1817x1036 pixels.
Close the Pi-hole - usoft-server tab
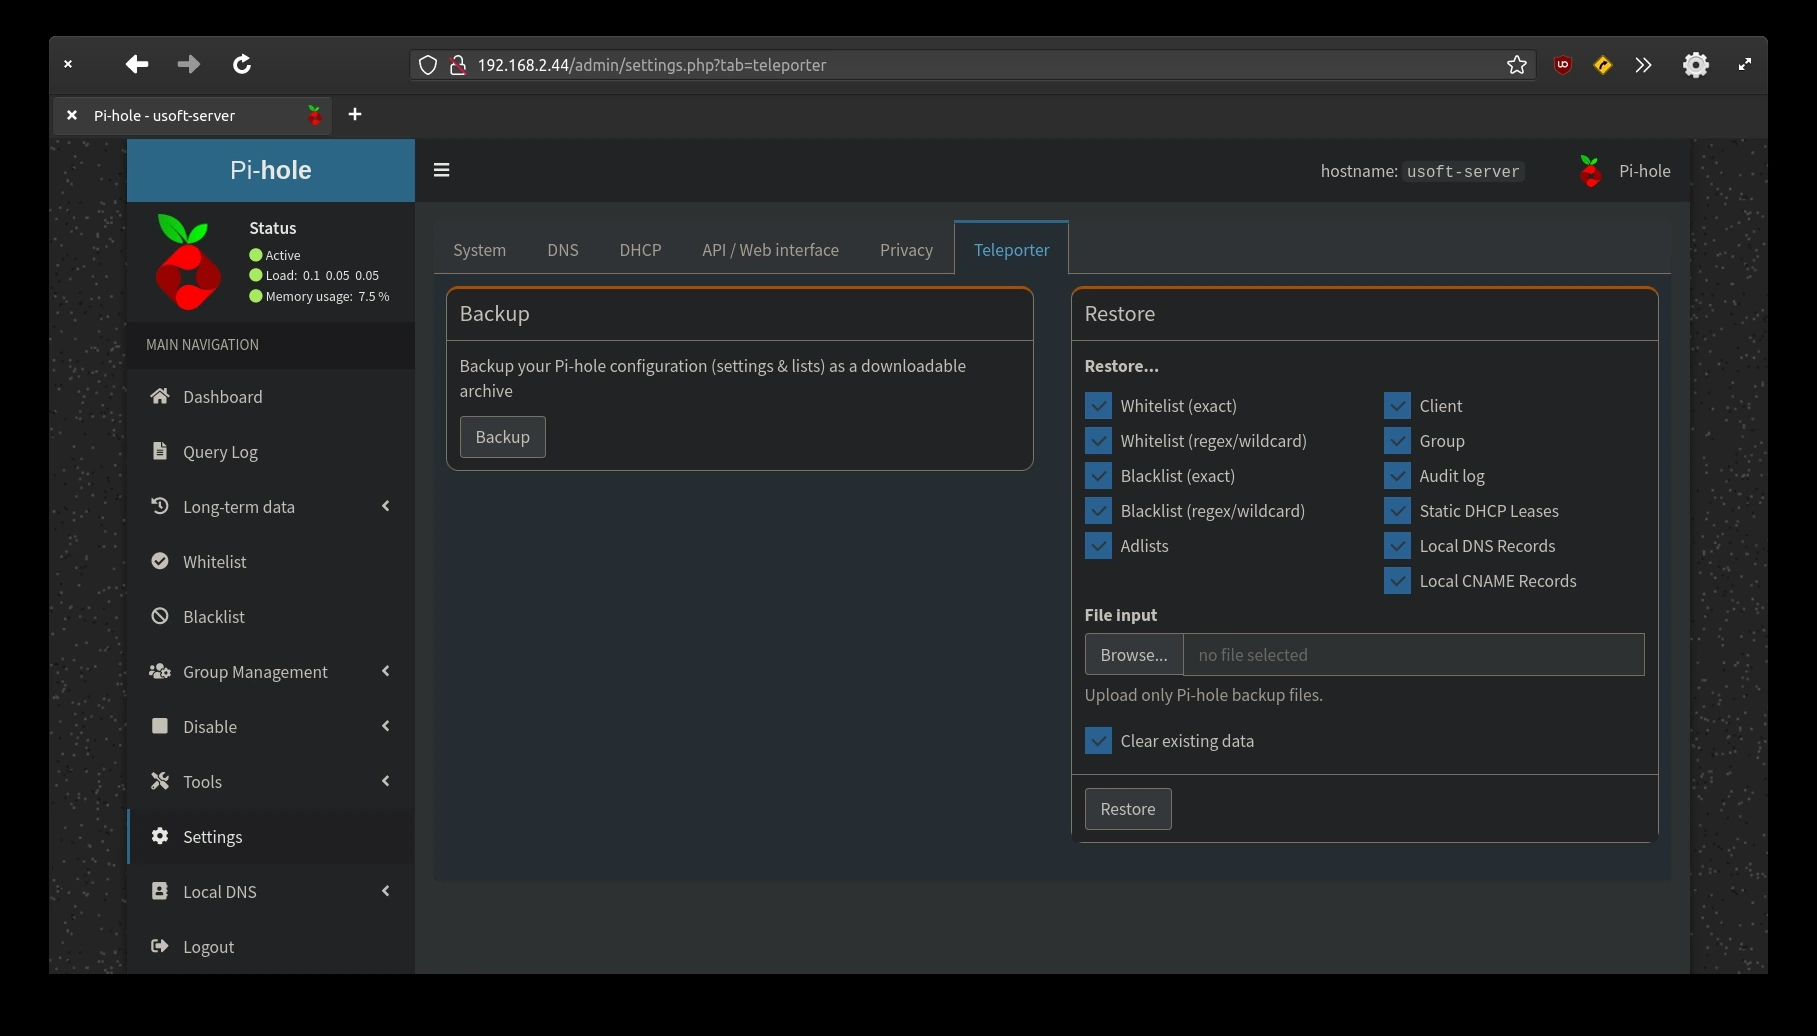[x=71, y=115]
